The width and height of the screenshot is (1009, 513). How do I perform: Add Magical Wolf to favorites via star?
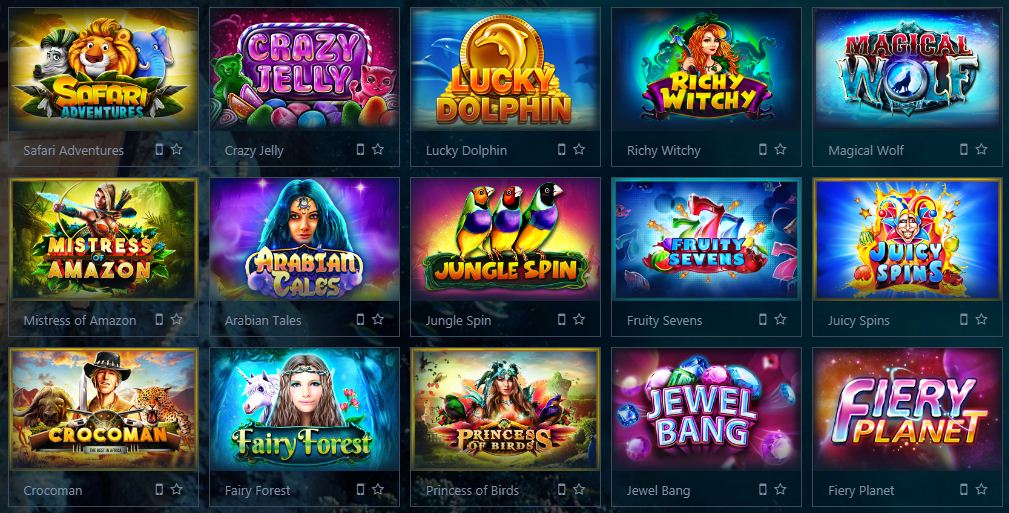981,149
